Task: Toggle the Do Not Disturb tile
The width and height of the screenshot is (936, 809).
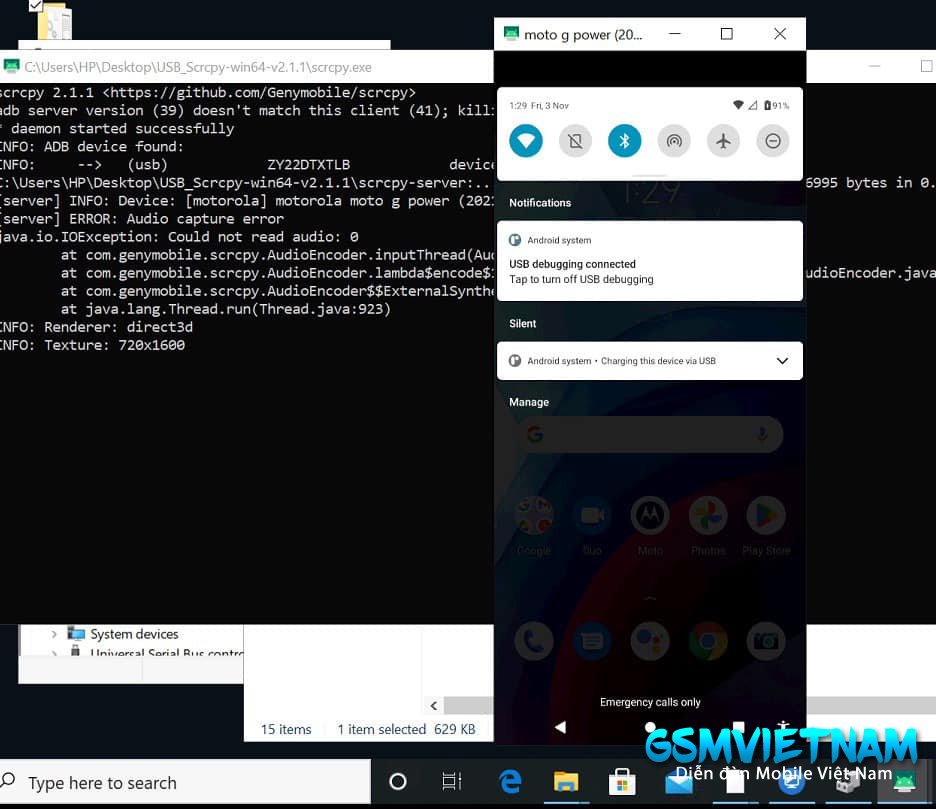Action: 773,141
